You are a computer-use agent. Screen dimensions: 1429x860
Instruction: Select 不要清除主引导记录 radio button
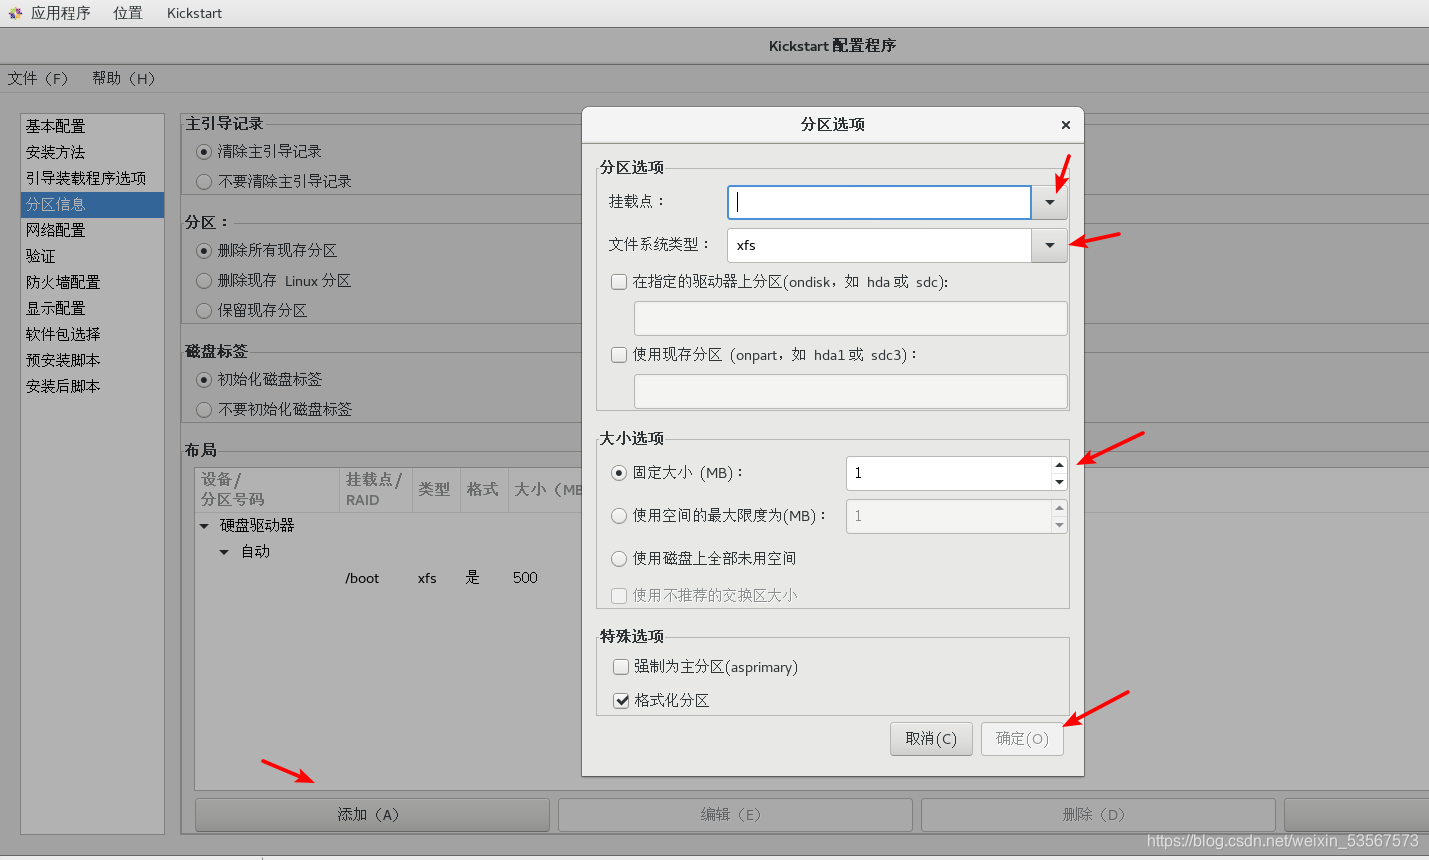click(x=204, y=182)
